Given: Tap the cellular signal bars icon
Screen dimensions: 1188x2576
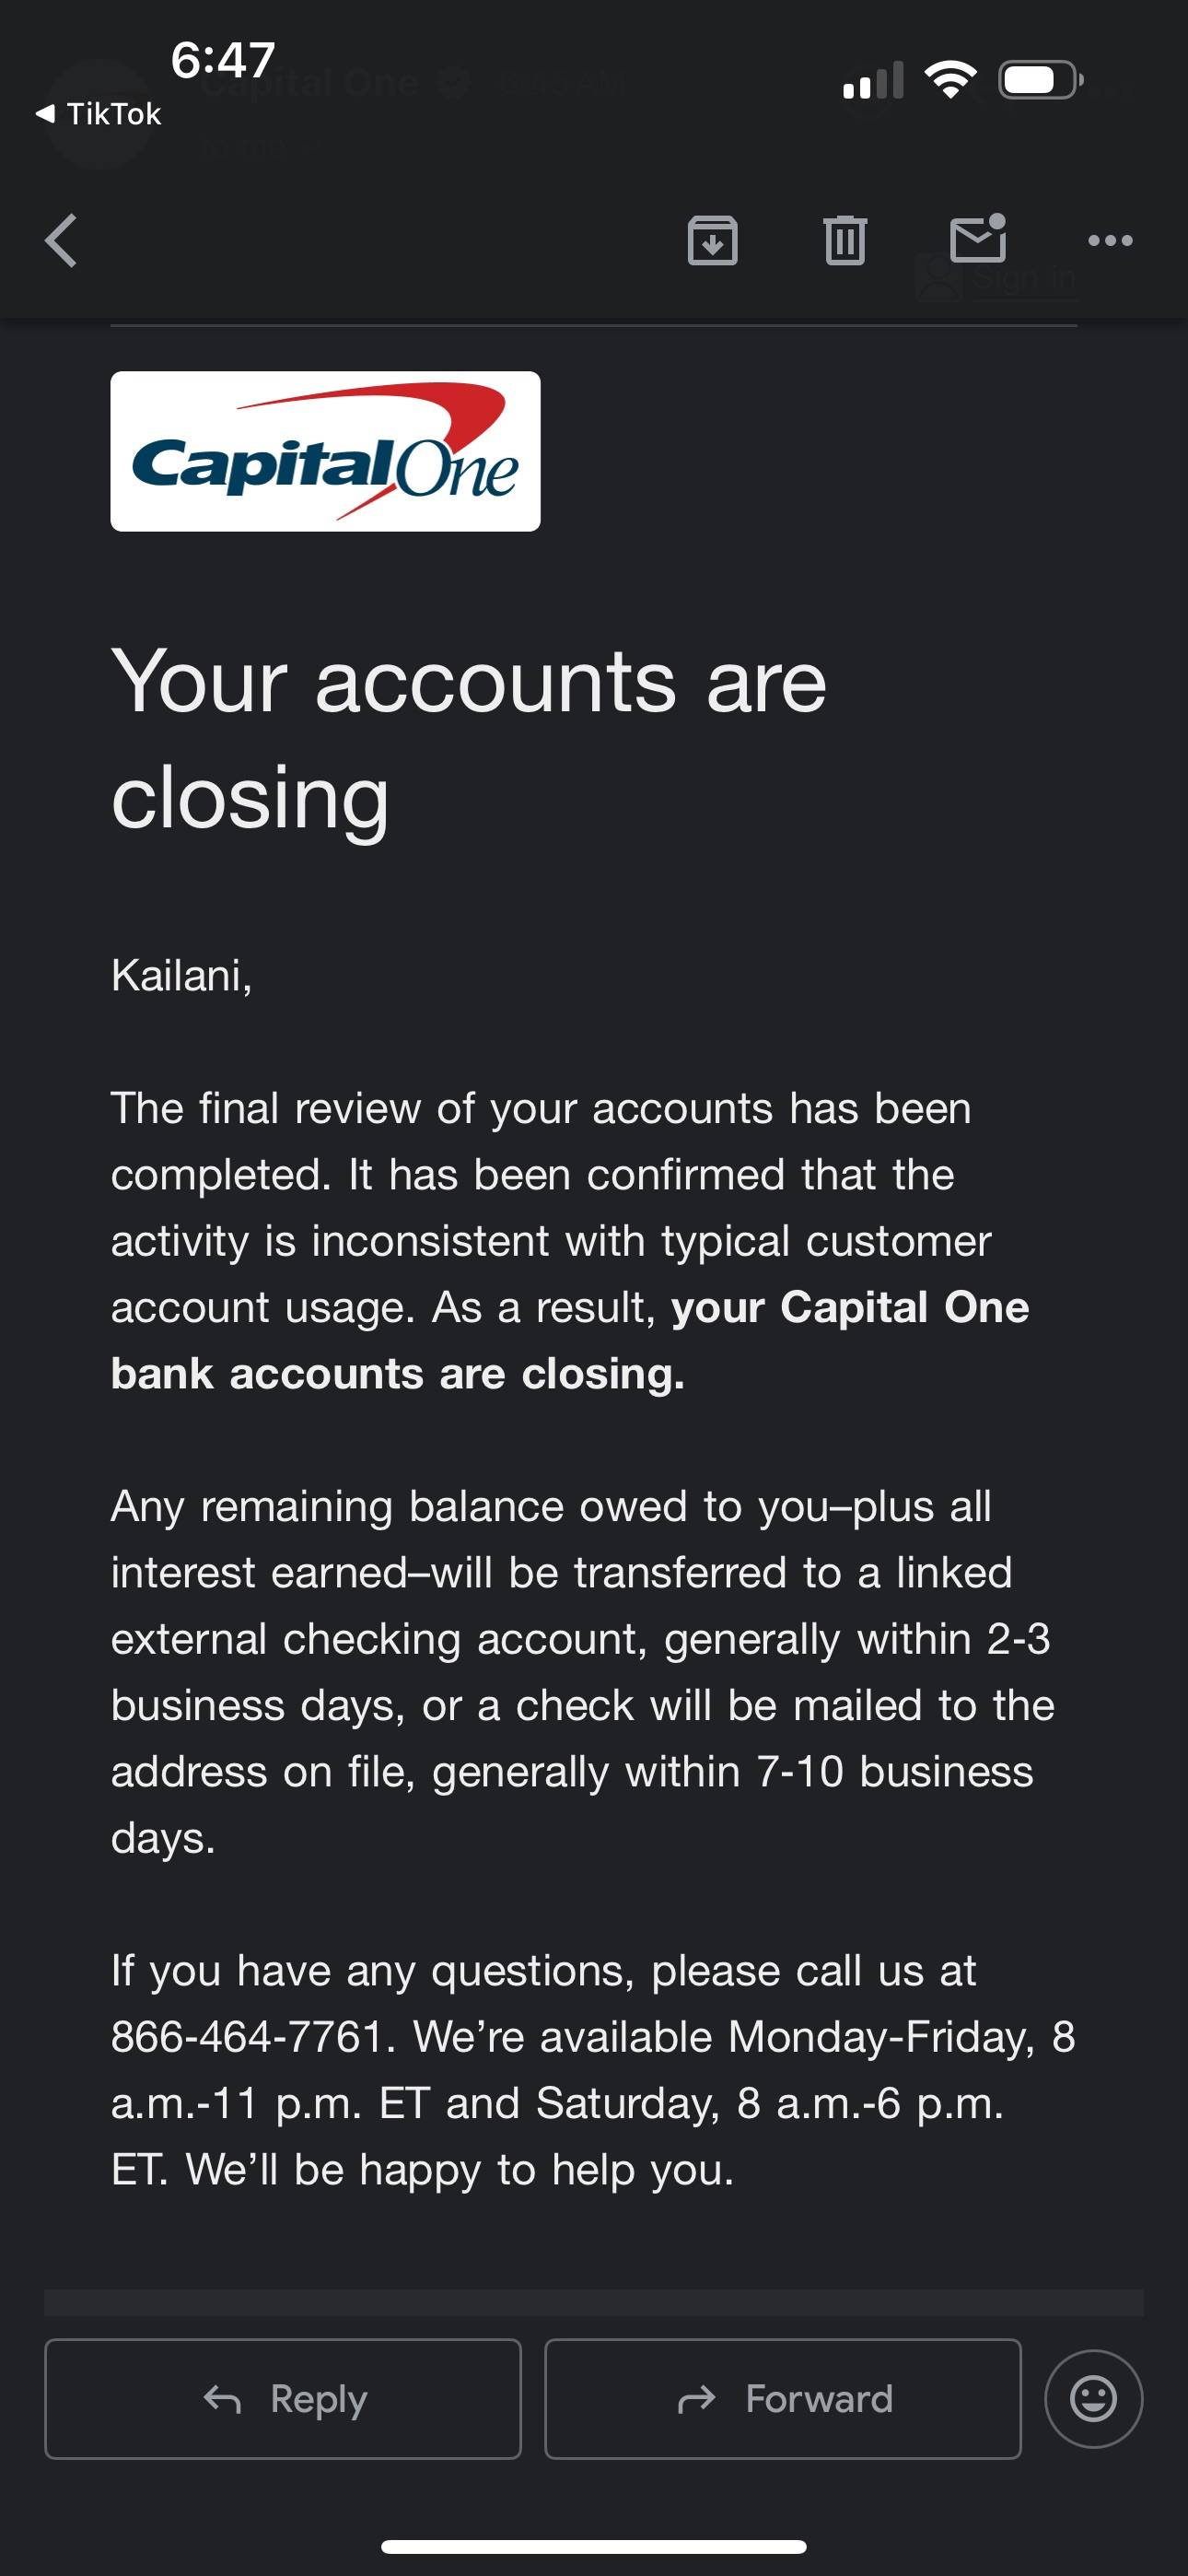Looking at the screenshot, I should 873,80.
